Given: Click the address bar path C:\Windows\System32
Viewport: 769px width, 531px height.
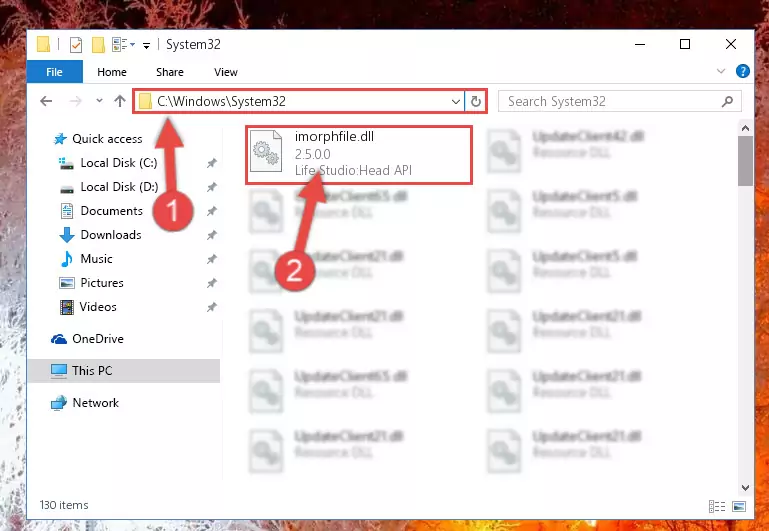Looking at the screenshot, I should point(221,101).
